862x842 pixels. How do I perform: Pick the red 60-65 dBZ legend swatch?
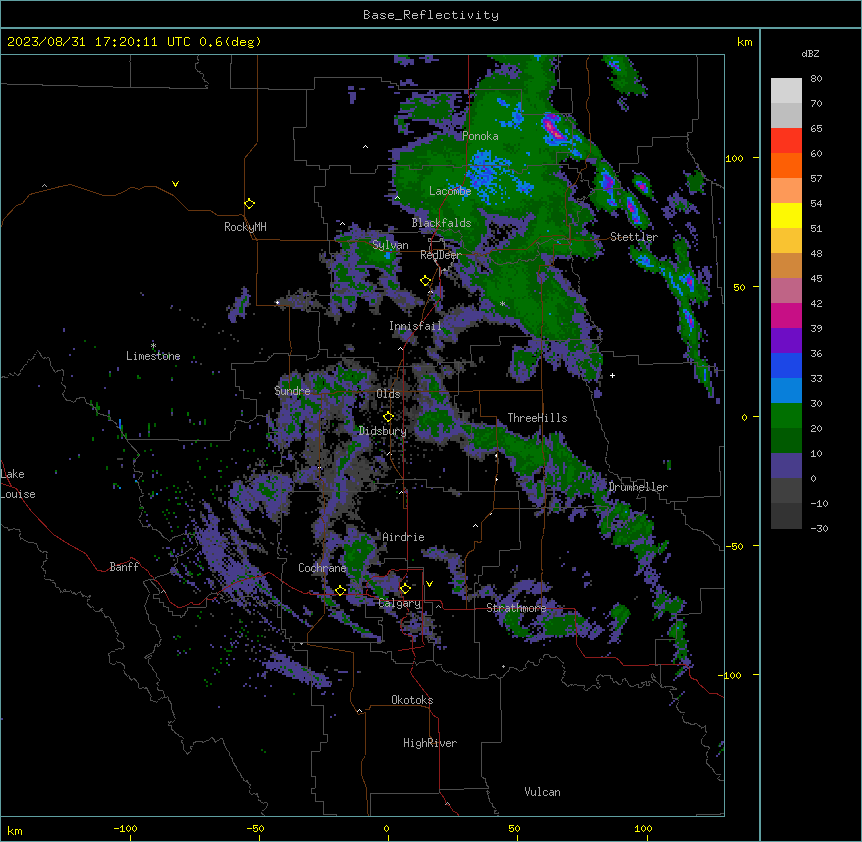pos(786,141)
